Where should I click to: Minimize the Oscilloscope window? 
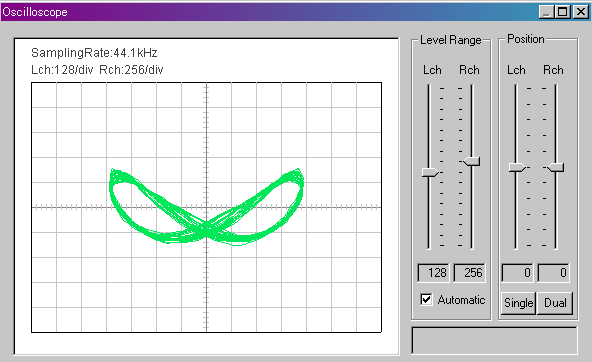click(x=546, y=12)
